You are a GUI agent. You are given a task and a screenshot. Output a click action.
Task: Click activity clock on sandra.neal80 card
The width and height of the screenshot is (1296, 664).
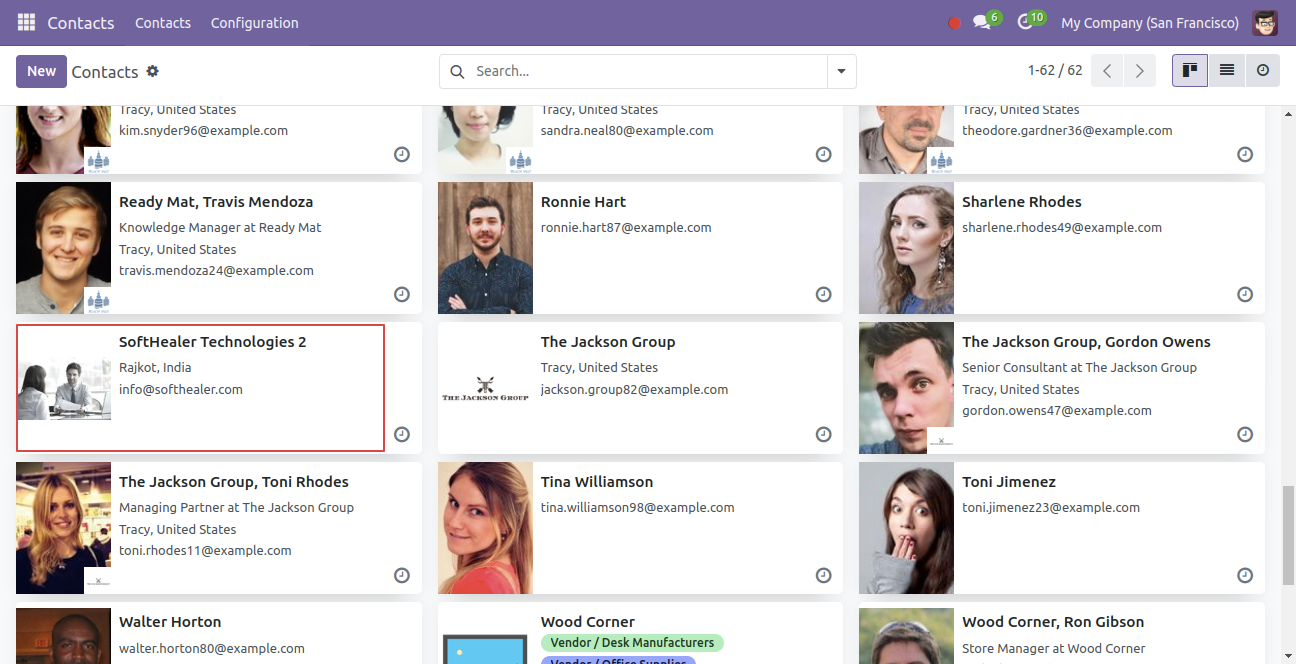pos(823,154)
